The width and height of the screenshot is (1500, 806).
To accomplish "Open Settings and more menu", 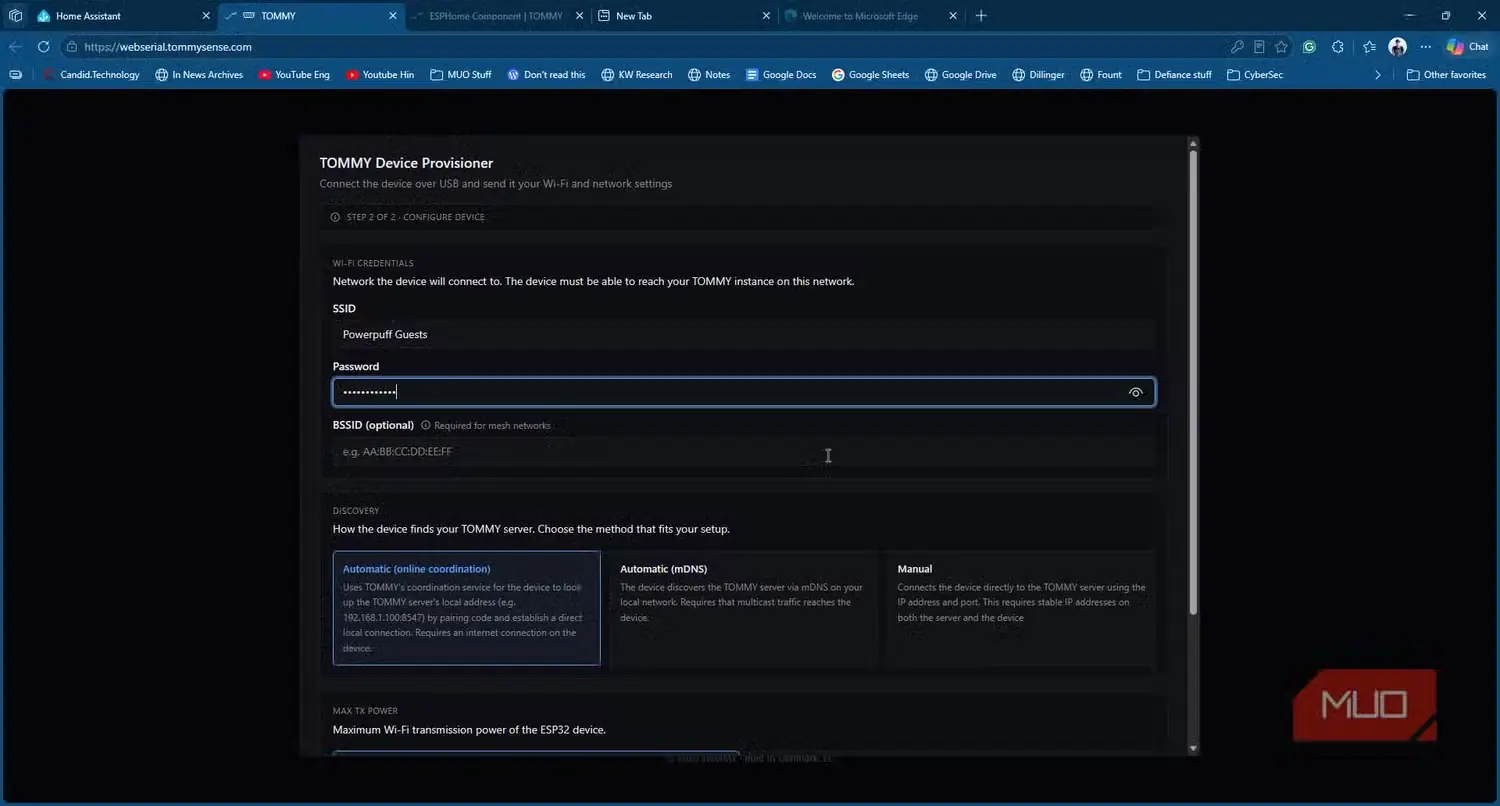I will 1425,47.
